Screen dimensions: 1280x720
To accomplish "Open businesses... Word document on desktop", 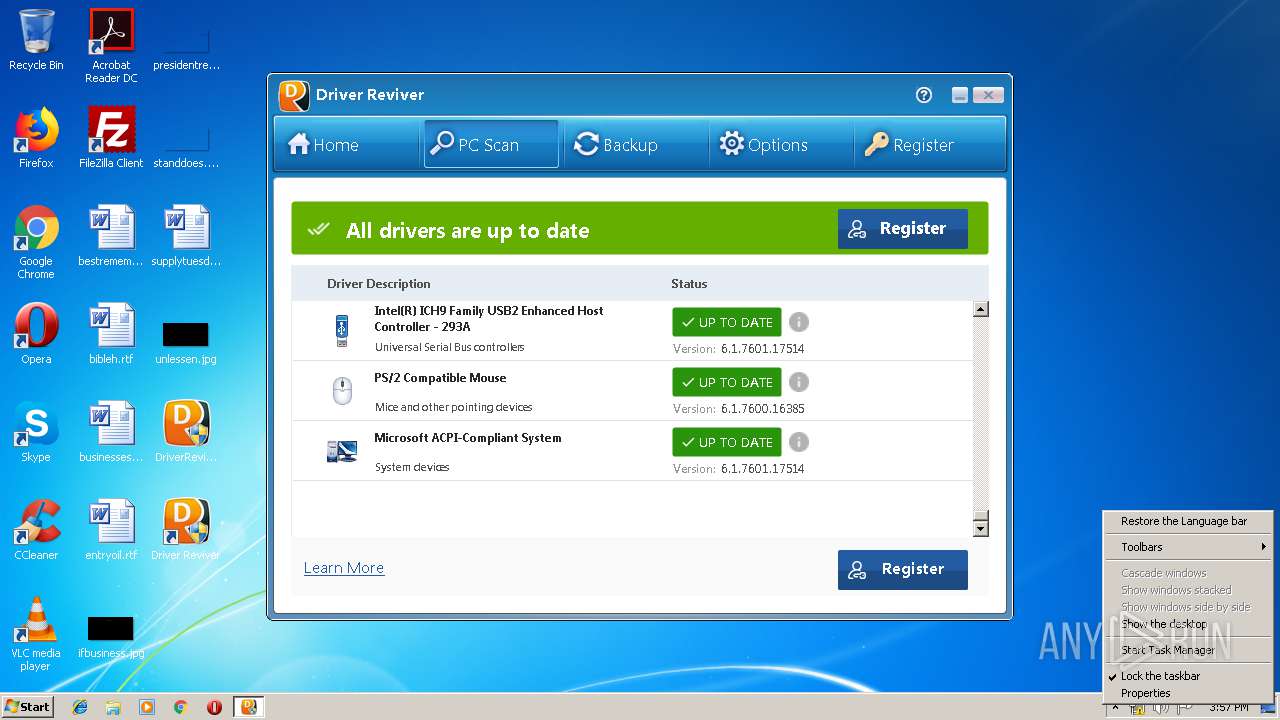I will pos(111,432).
